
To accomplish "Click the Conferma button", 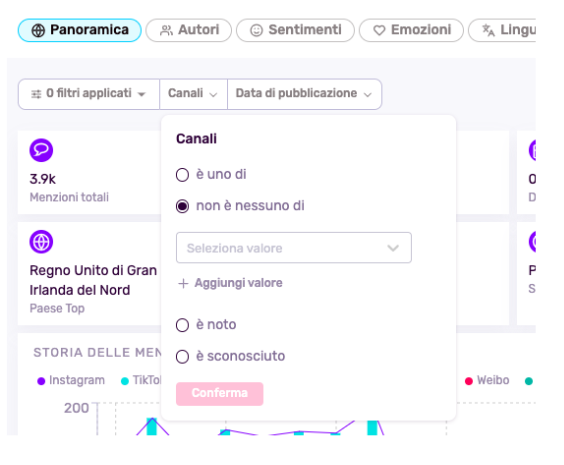I will pos(219,394).
